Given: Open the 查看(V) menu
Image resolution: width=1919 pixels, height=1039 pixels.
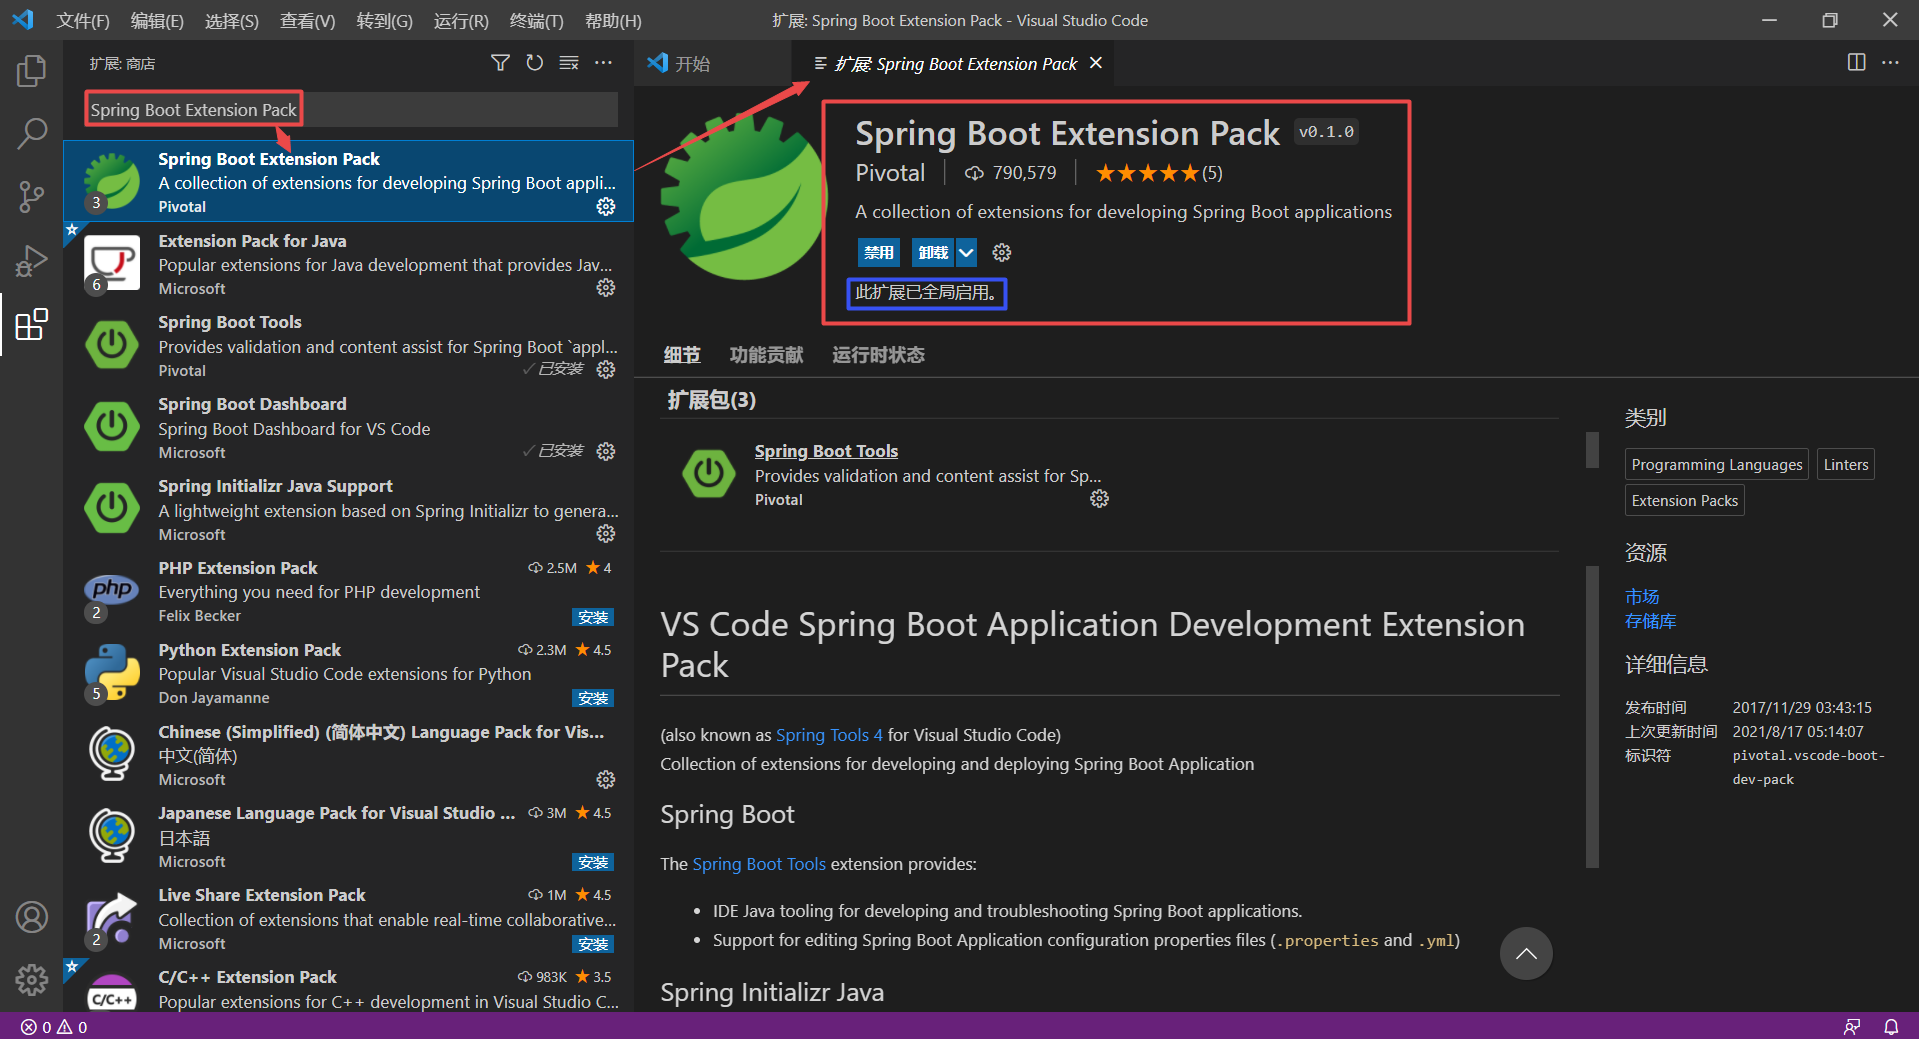Looking at the screenshot, I should click(308, 20).
